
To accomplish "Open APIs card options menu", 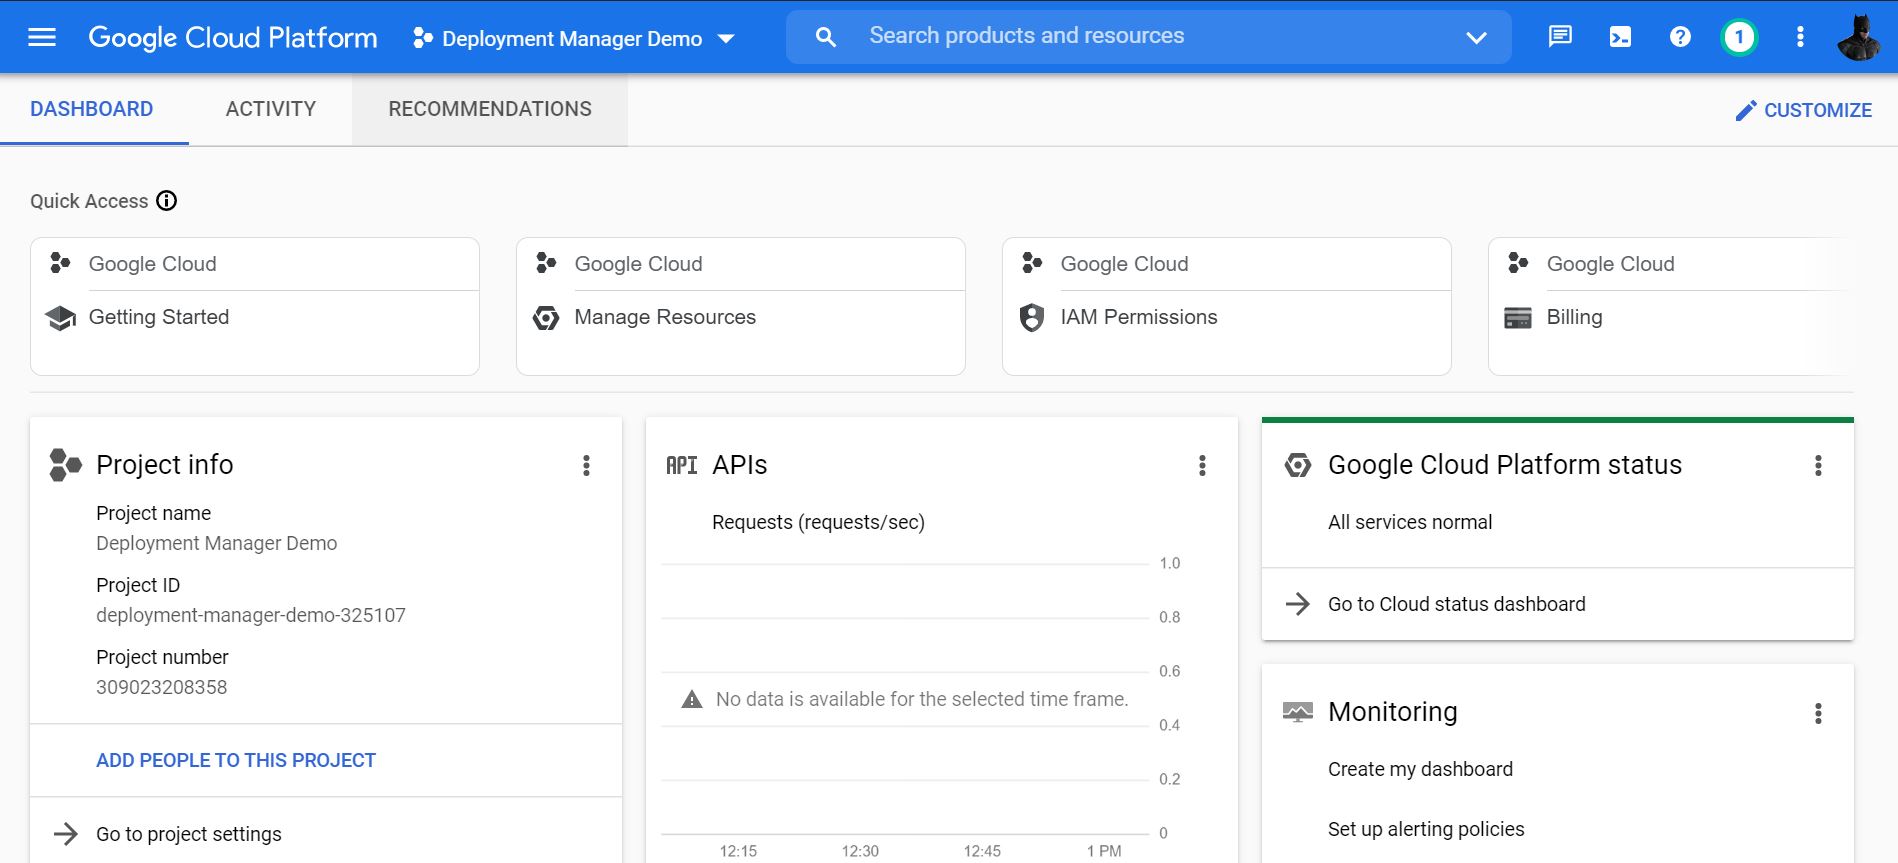I will click(x=1202, y=465).
